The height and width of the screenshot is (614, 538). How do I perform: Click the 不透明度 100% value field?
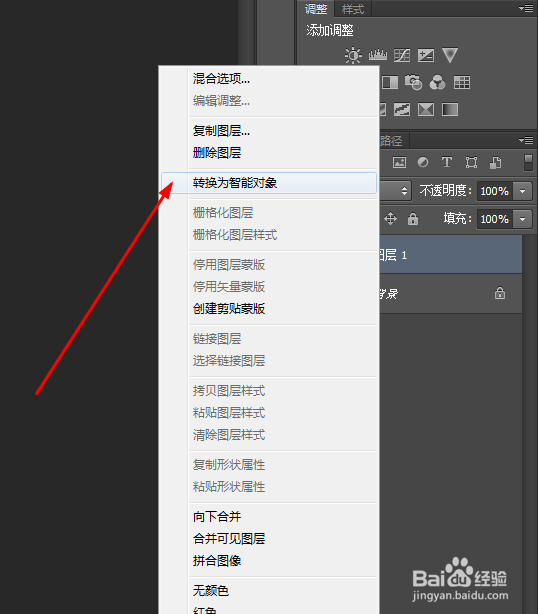click(495, 191)
